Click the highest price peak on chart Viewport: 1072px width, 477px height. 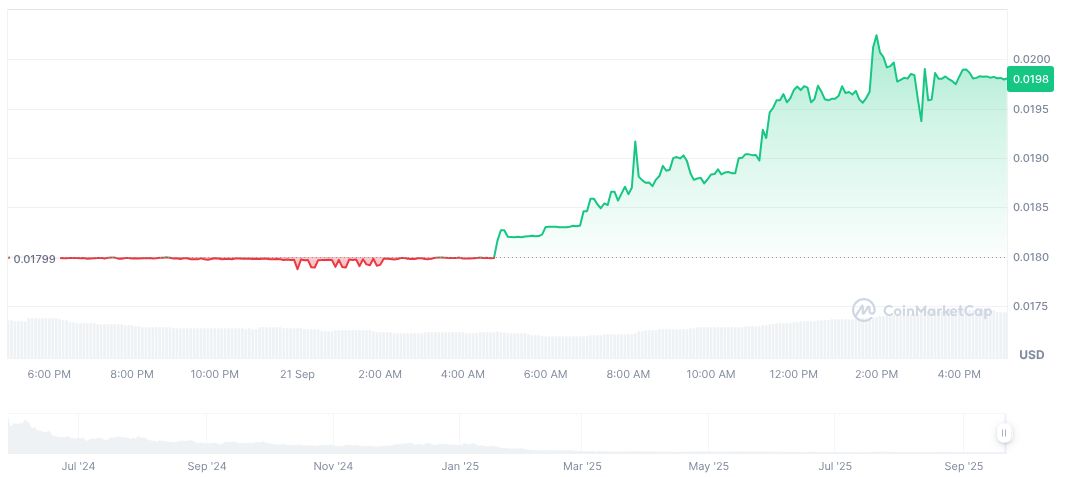coord(876,36)
